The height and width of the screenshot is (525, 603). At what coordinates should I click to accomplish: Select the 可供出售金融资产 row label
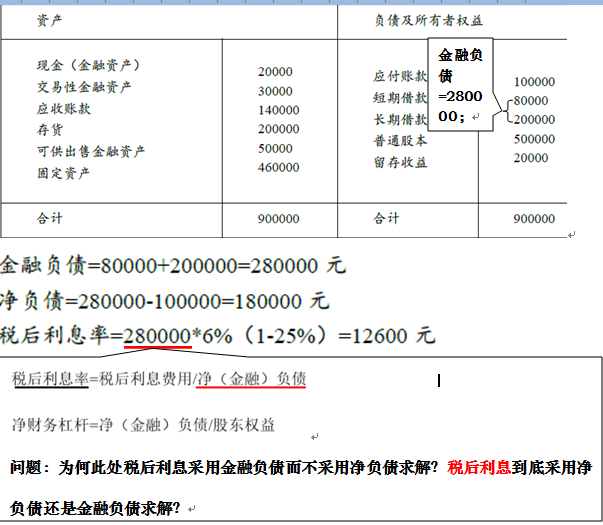(x=91, y=151)
